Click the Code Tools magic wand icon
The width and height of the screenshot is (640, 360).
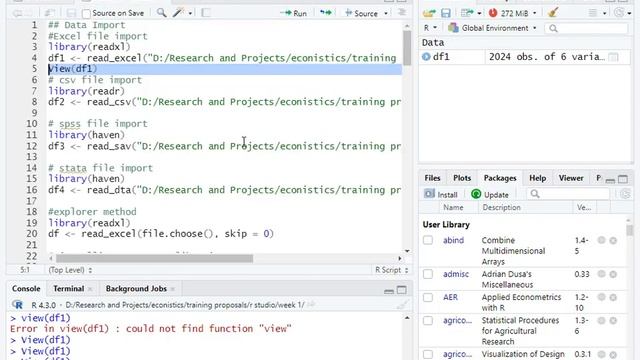click(178, 13)
